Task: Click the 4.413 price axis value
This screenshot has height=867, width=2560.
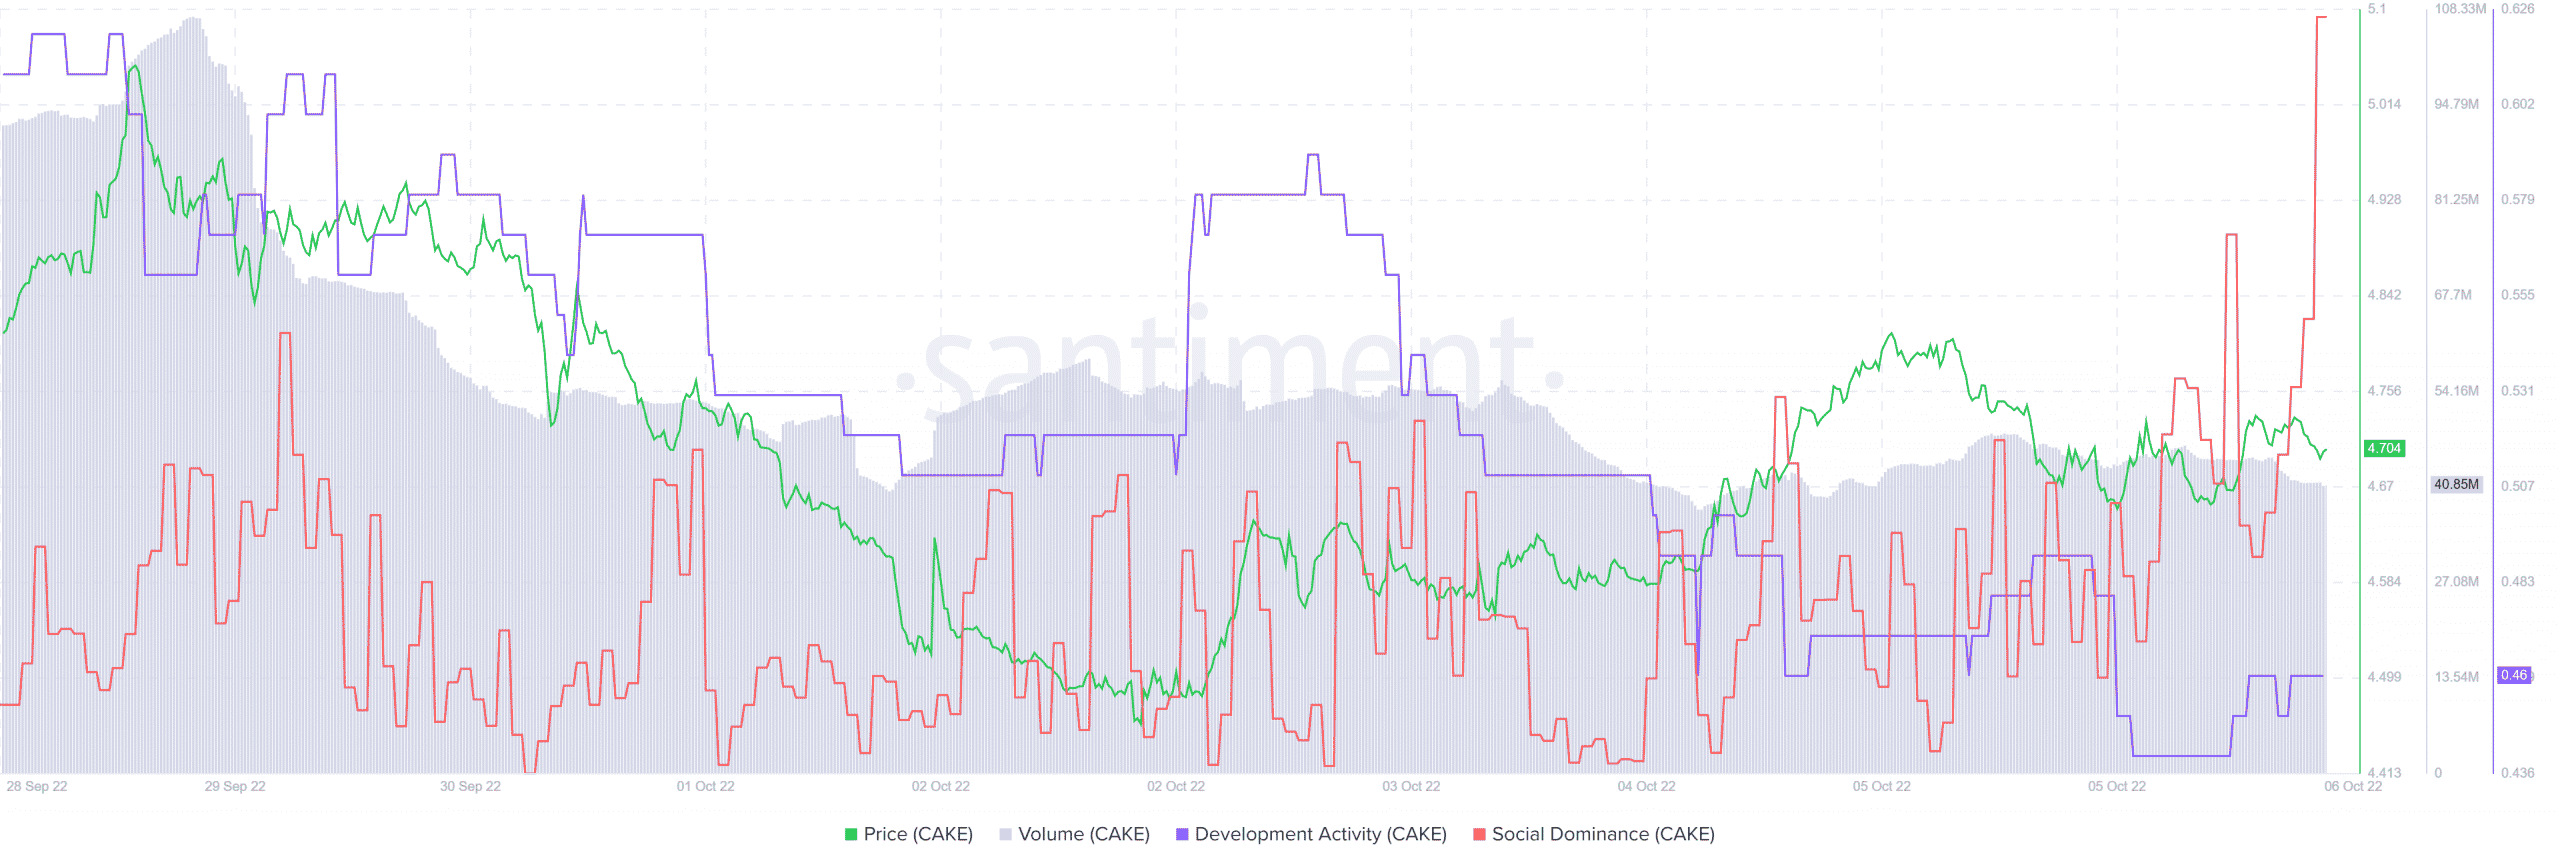Action: (x=2384, y=773)
